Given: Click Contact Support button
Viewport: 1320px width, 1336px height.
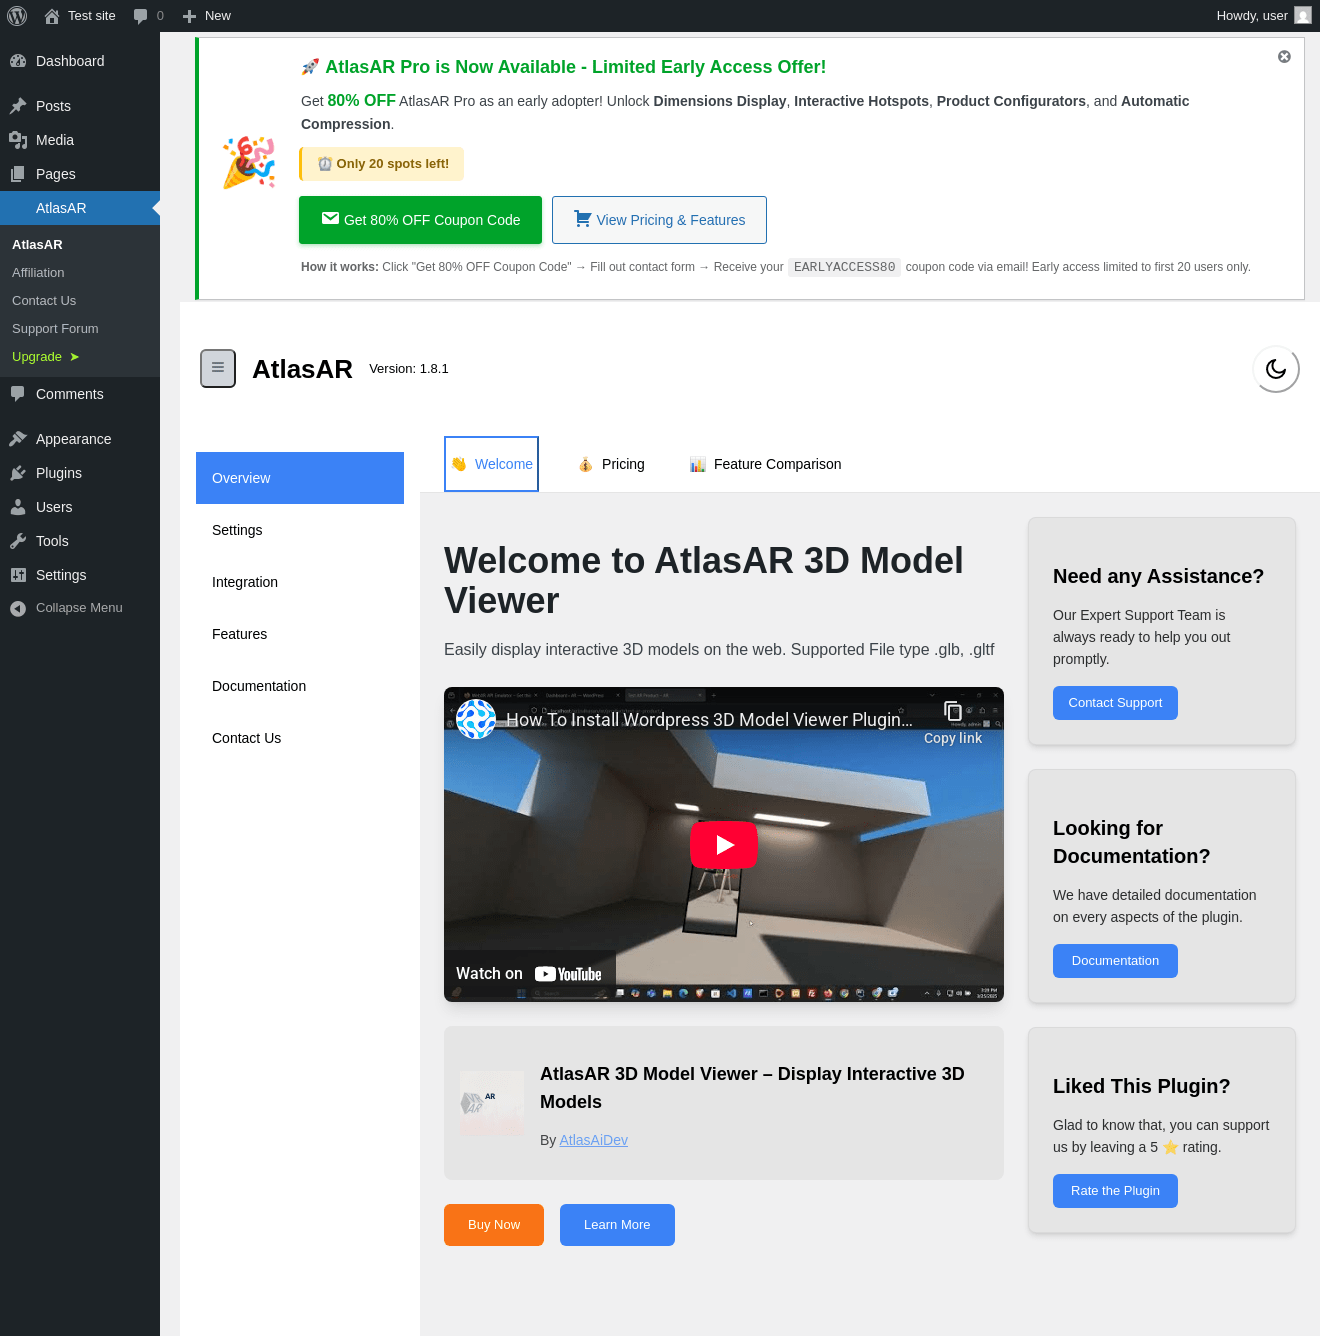Looking at the screenshot, I should [1115, 703].
